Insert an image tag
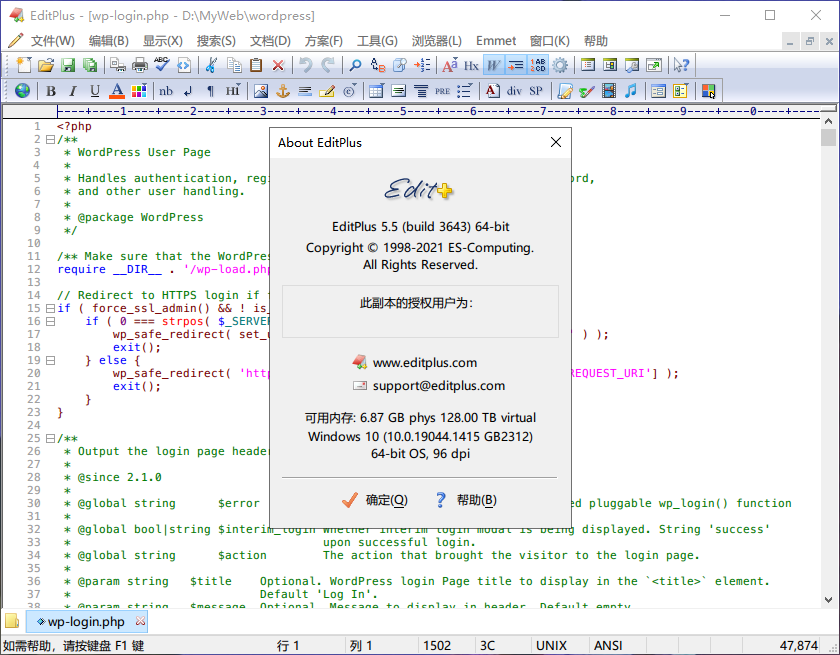 tap(261, 91)
